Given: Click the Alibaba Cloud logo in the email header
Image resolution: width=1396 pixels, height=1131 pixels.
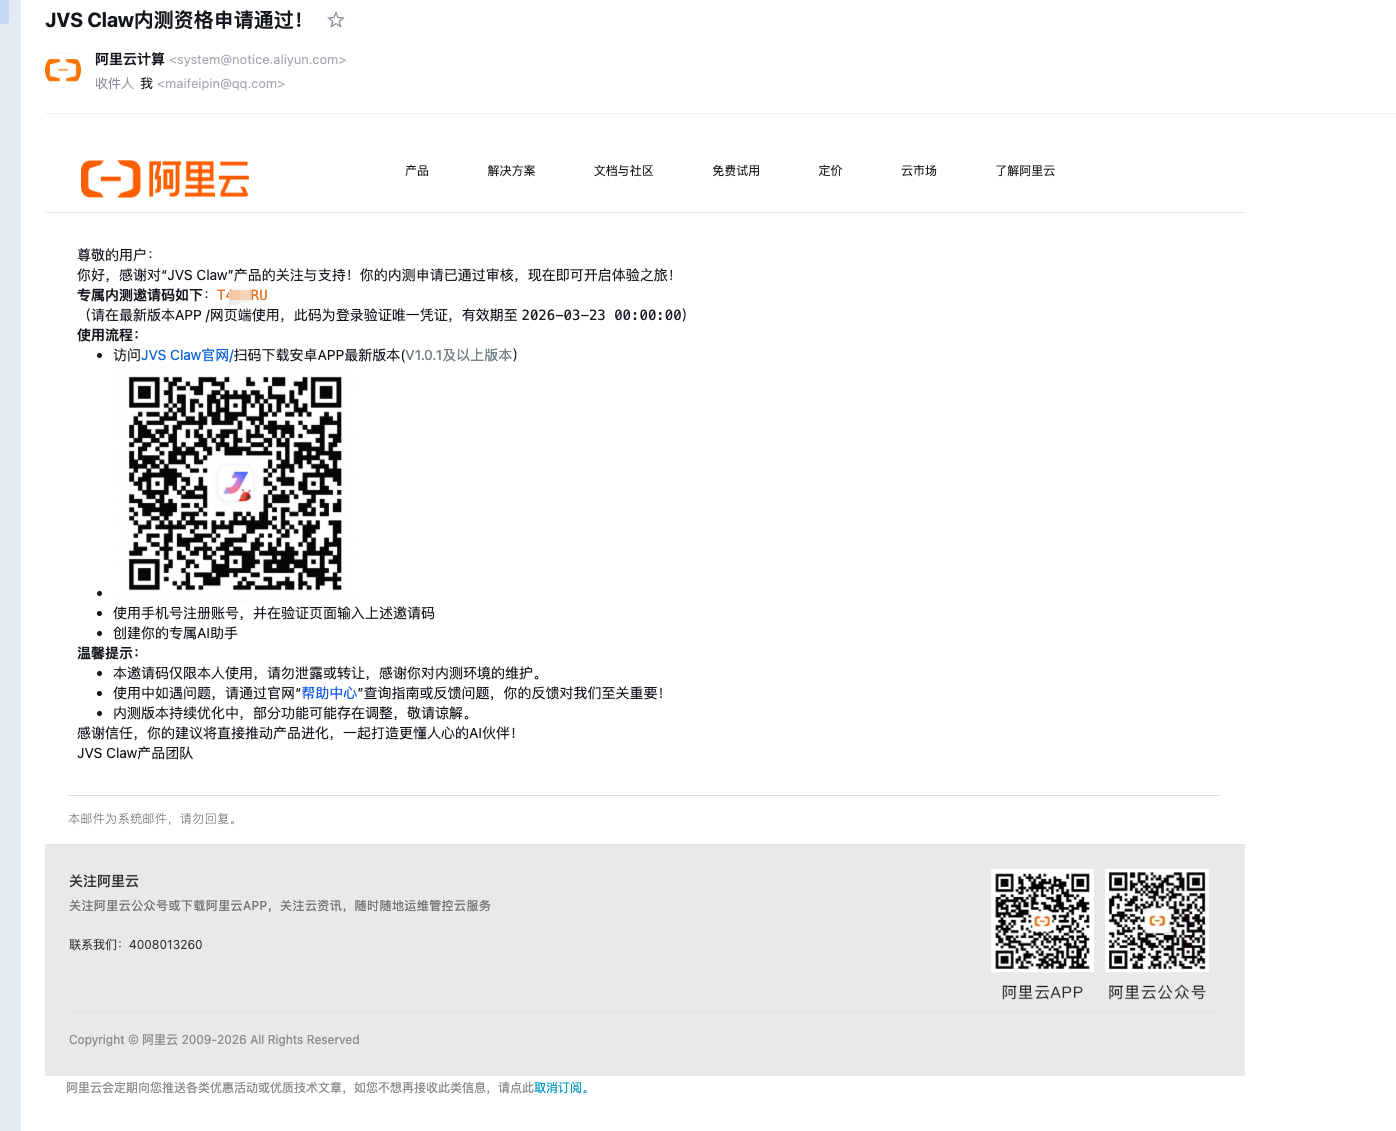Looking at the screenshot, I should (x=164, y=179).
